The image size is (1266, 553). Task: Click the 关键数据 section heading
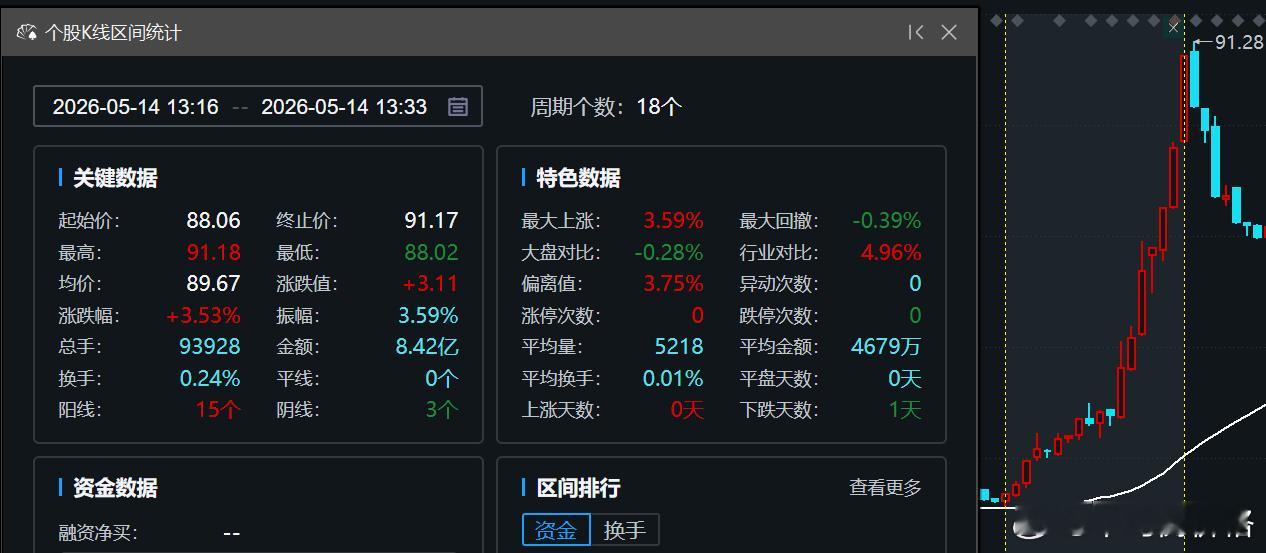115,178
